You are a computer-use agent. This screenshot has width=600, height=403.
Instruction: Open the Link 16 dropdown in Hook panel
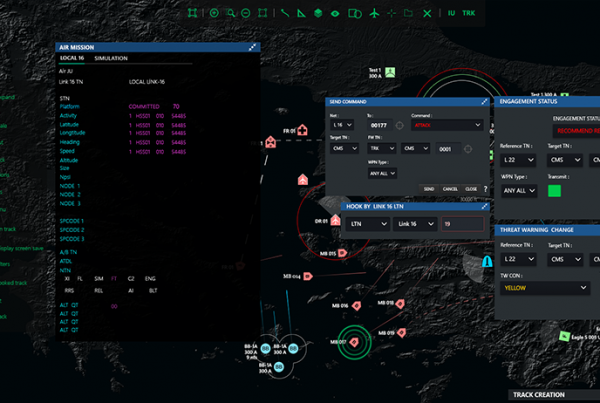pos(414,224)
